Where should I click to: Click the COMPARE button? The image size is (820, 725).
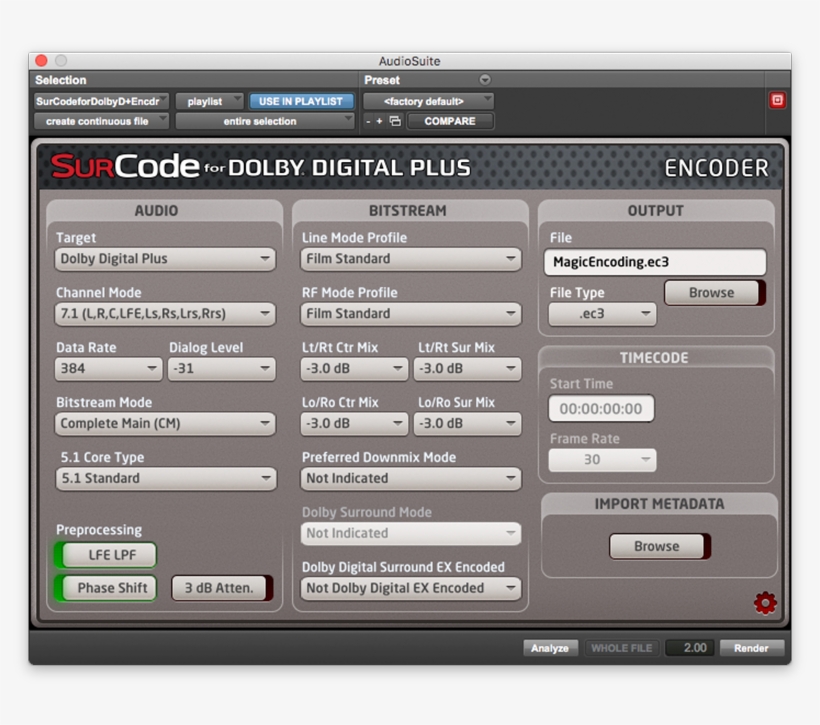pyautogui.click(x=450, y=121)
